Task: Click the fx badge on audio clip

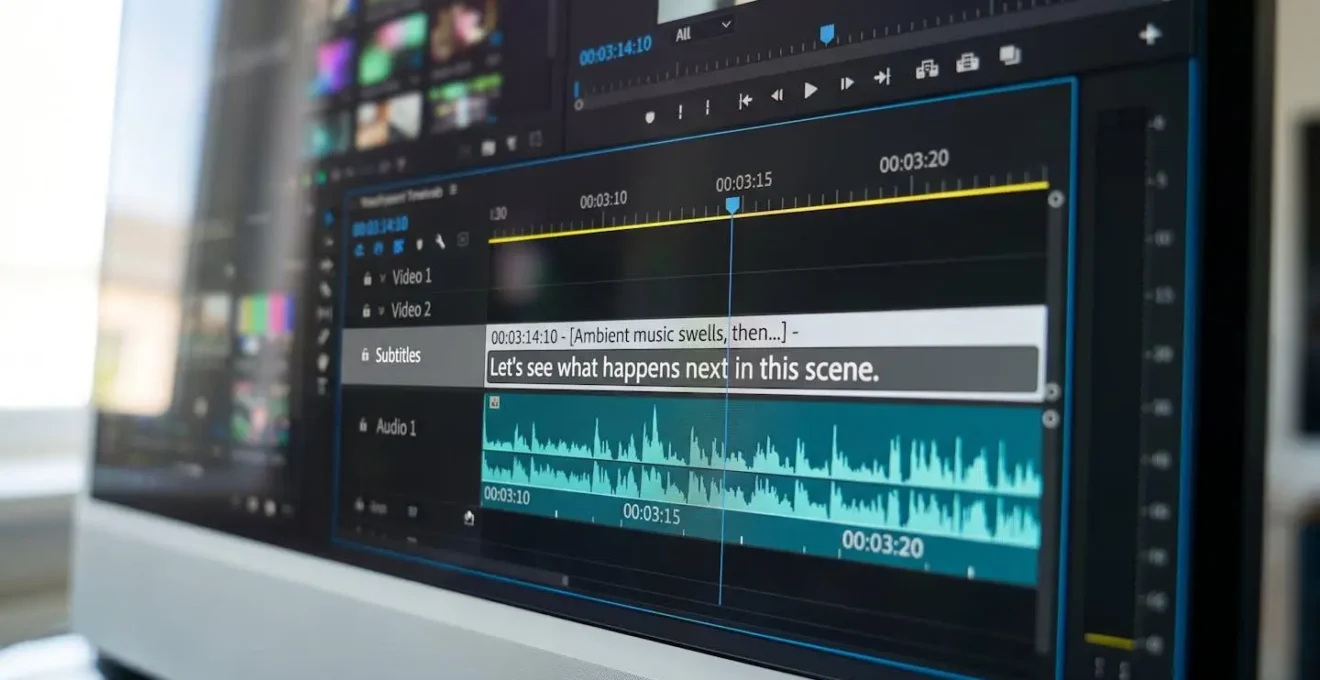Action: pos(494,403)
